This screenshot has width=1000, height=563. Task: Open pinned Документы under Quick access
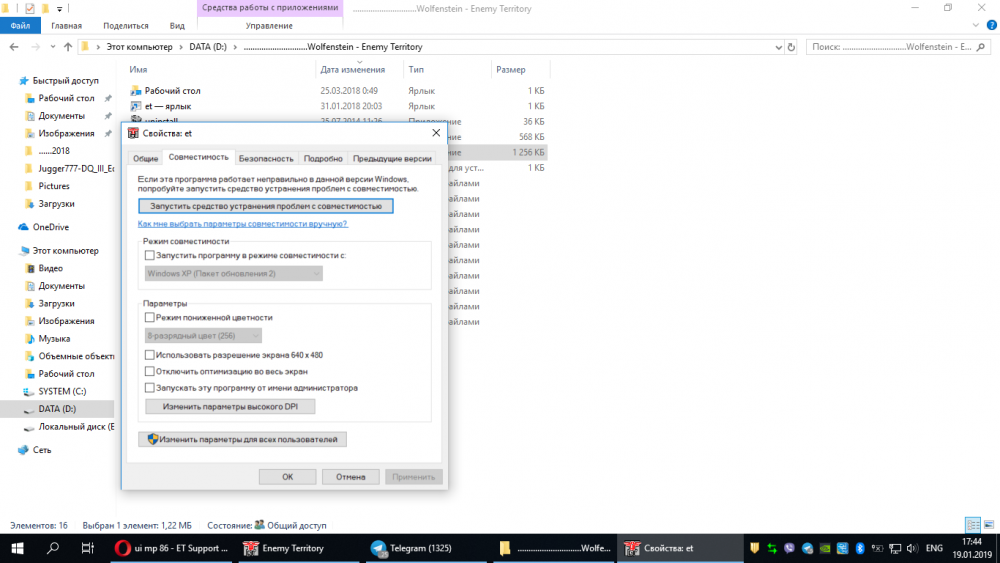[x=61, y=115]
